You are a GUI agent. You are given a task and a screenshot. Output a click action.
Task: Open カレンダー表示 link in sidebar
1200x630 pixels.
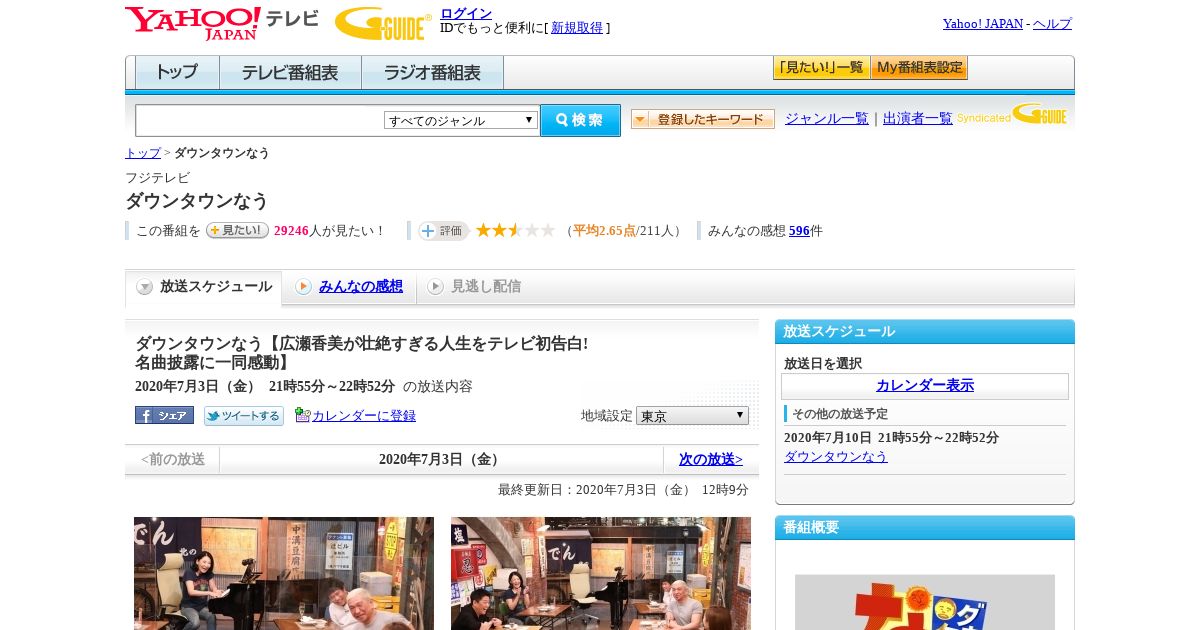(x=925, y=386)
